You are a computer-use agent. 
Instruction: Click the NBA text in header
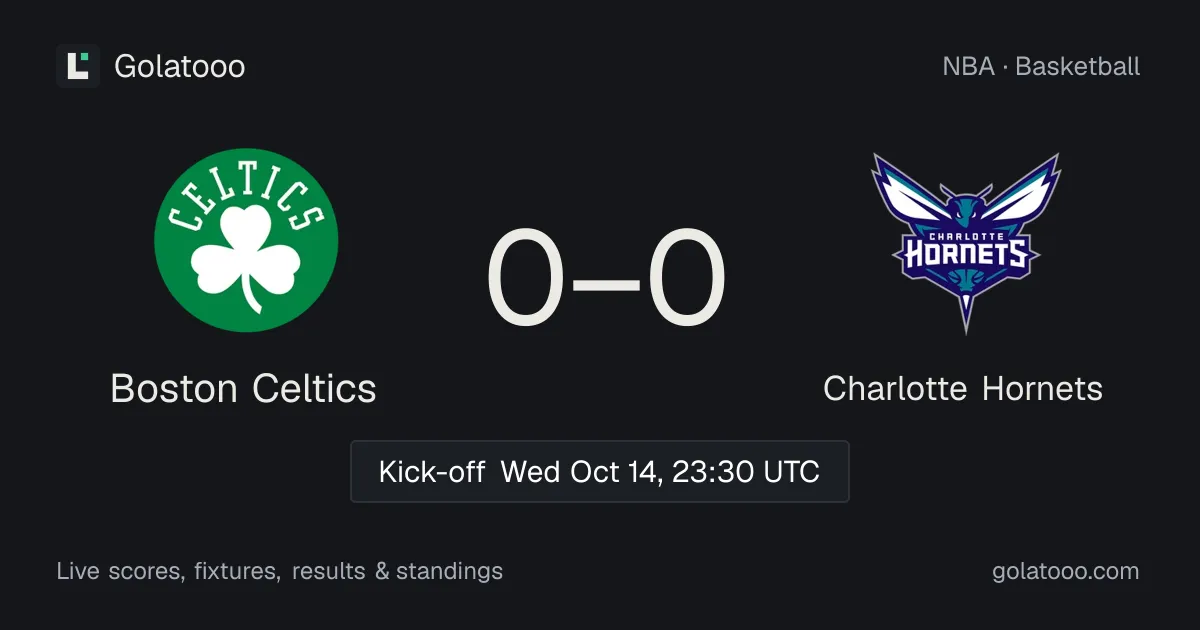click(x=968, y=67)
